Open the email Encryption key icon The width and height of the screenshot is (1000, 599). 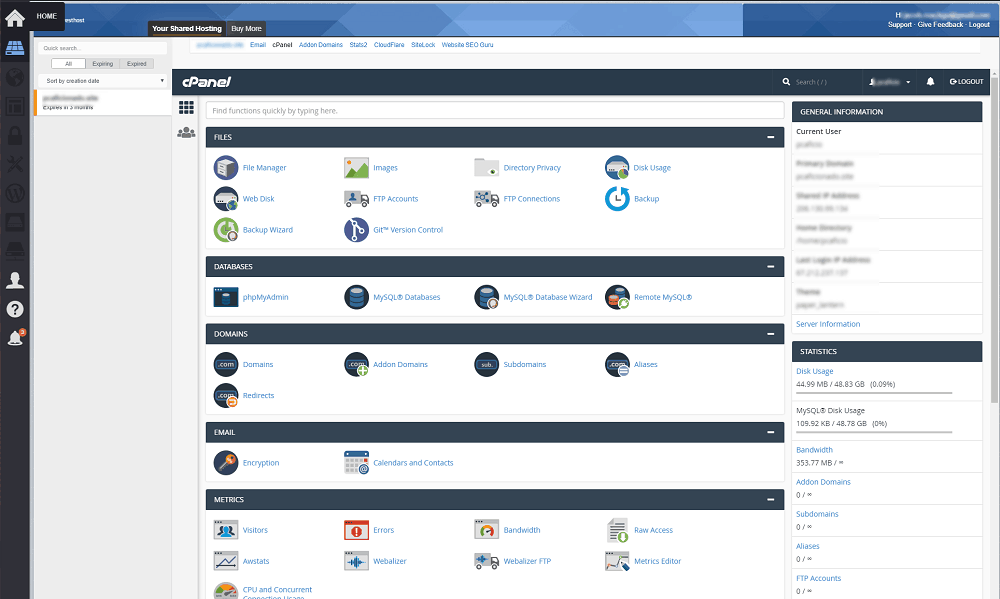tap(226, 463)
